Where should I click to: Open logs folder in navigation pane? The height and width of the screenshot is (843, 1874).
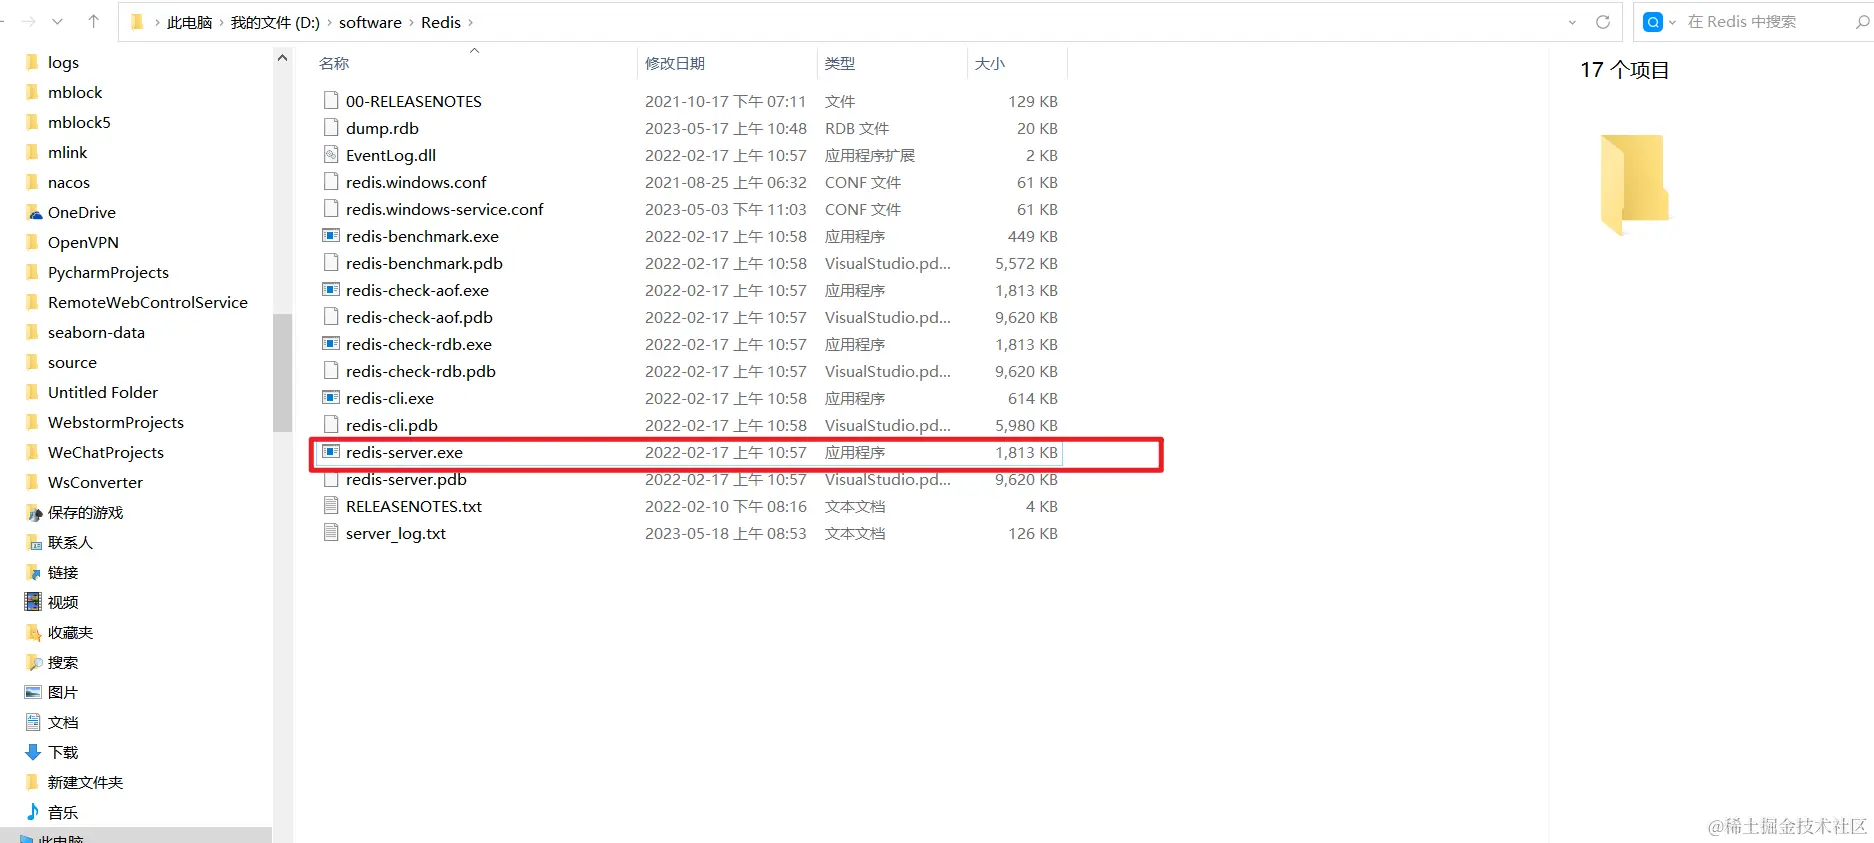[63, 62]
